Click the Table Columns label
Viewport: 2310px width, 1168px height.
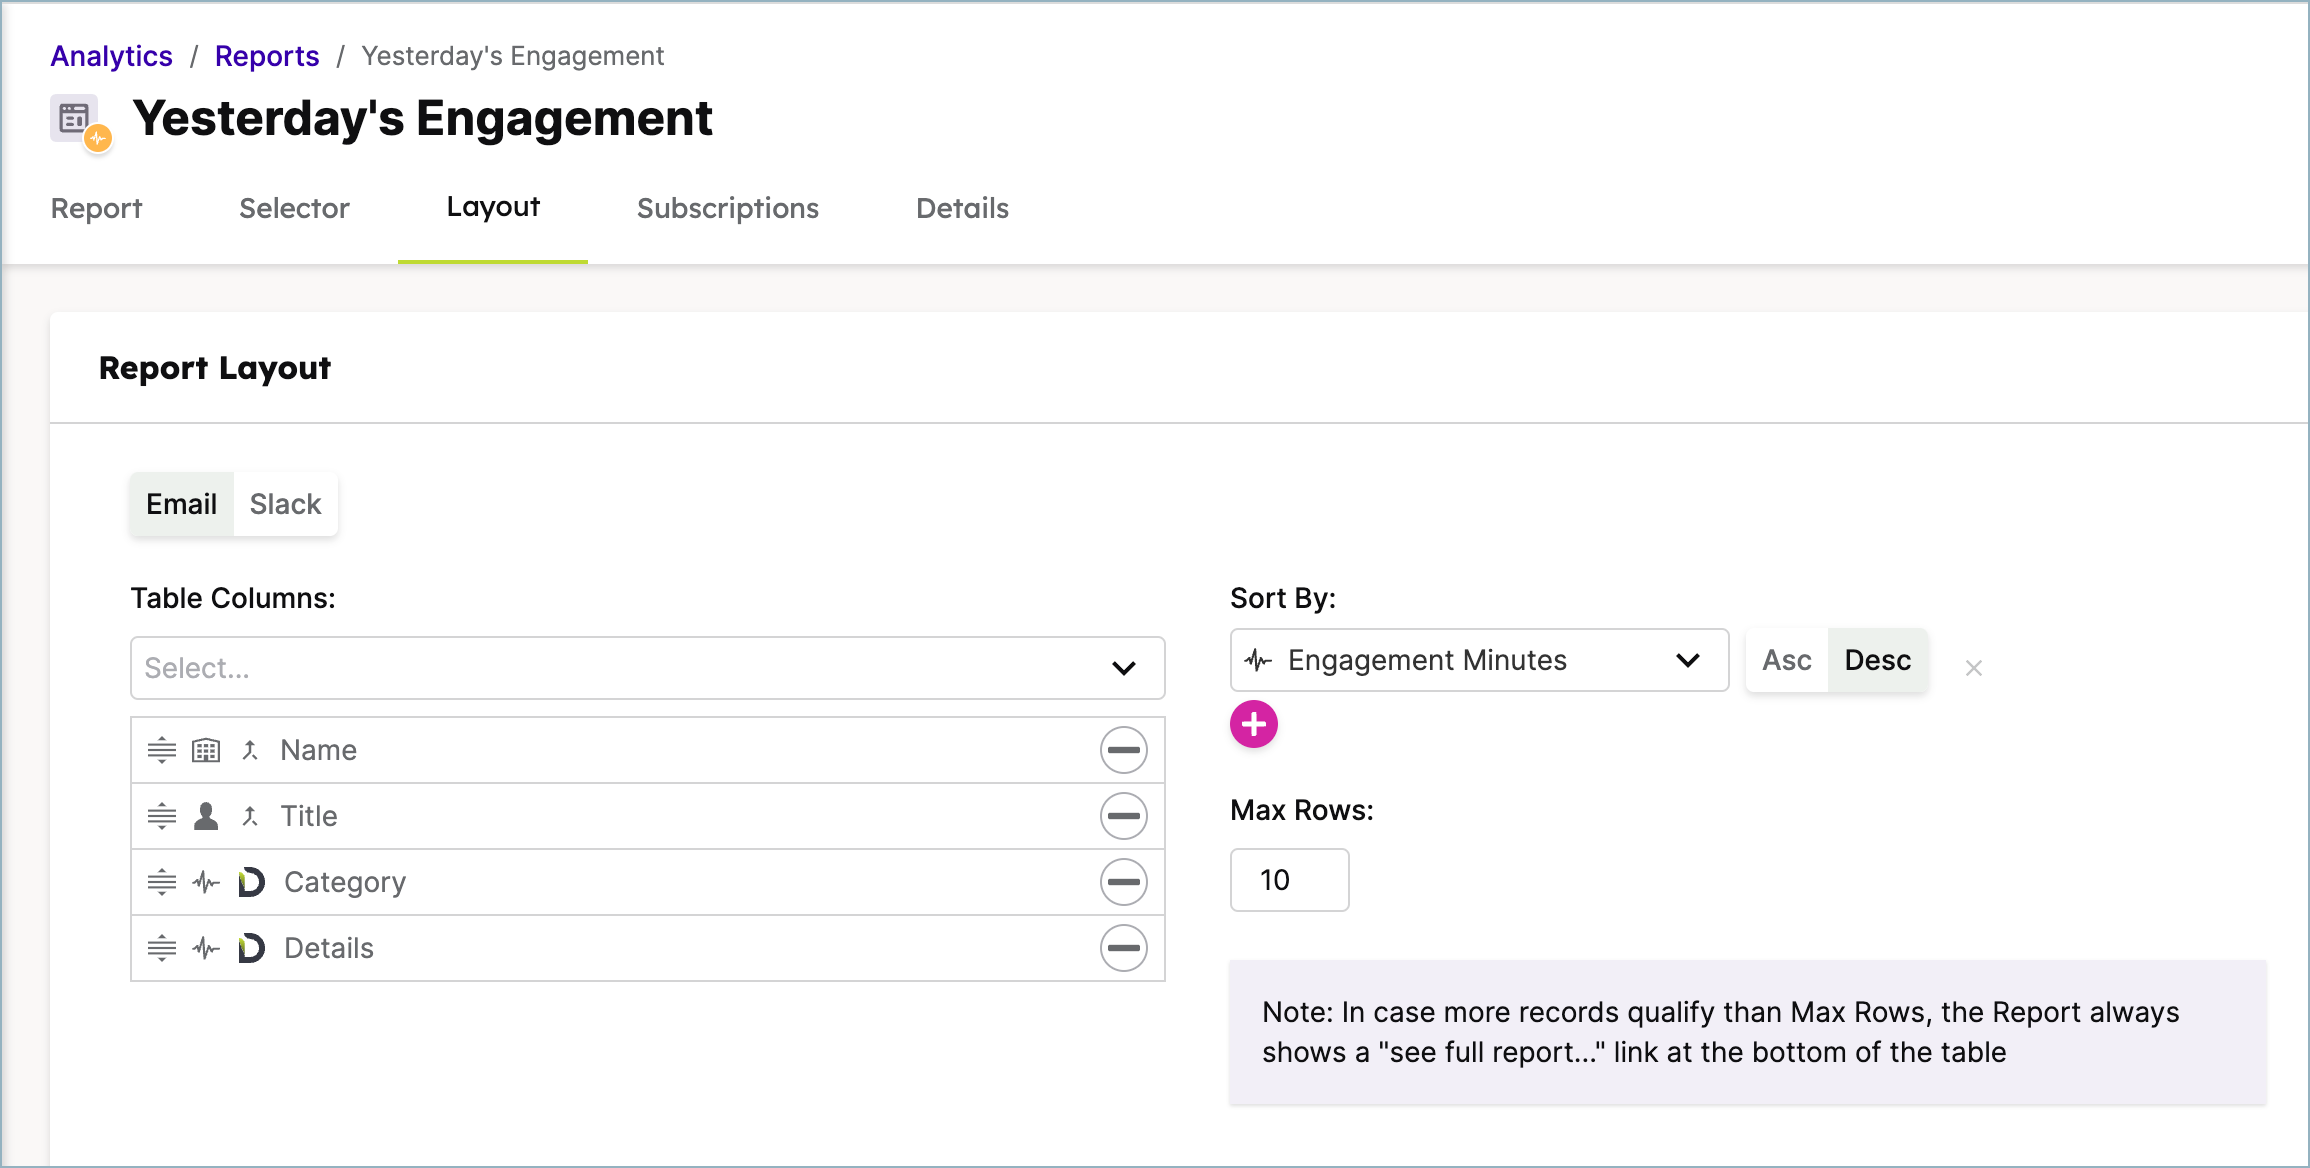click(x=233, y=598)
